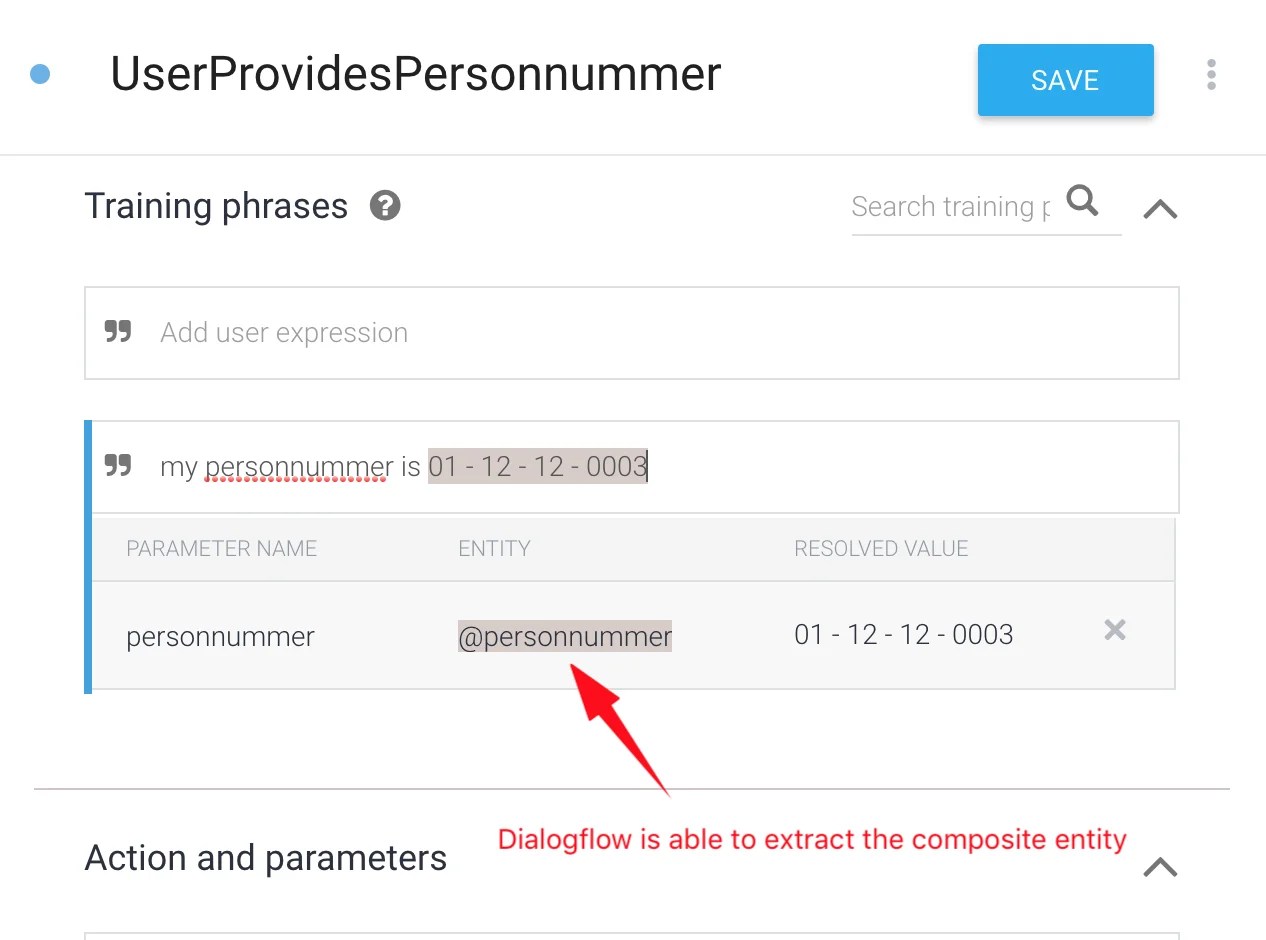Click the quote icon beside Add user expression
The height and width of the screenshot is (940, 1266).
(117, 331)
